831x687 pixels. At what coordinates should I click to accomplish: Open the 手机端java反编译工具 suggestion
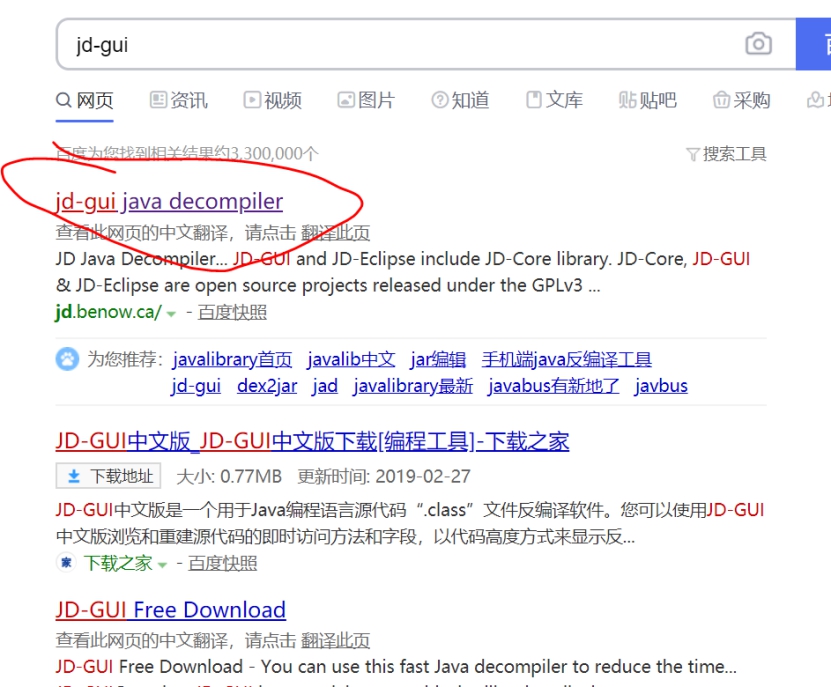tap(567, 360)
